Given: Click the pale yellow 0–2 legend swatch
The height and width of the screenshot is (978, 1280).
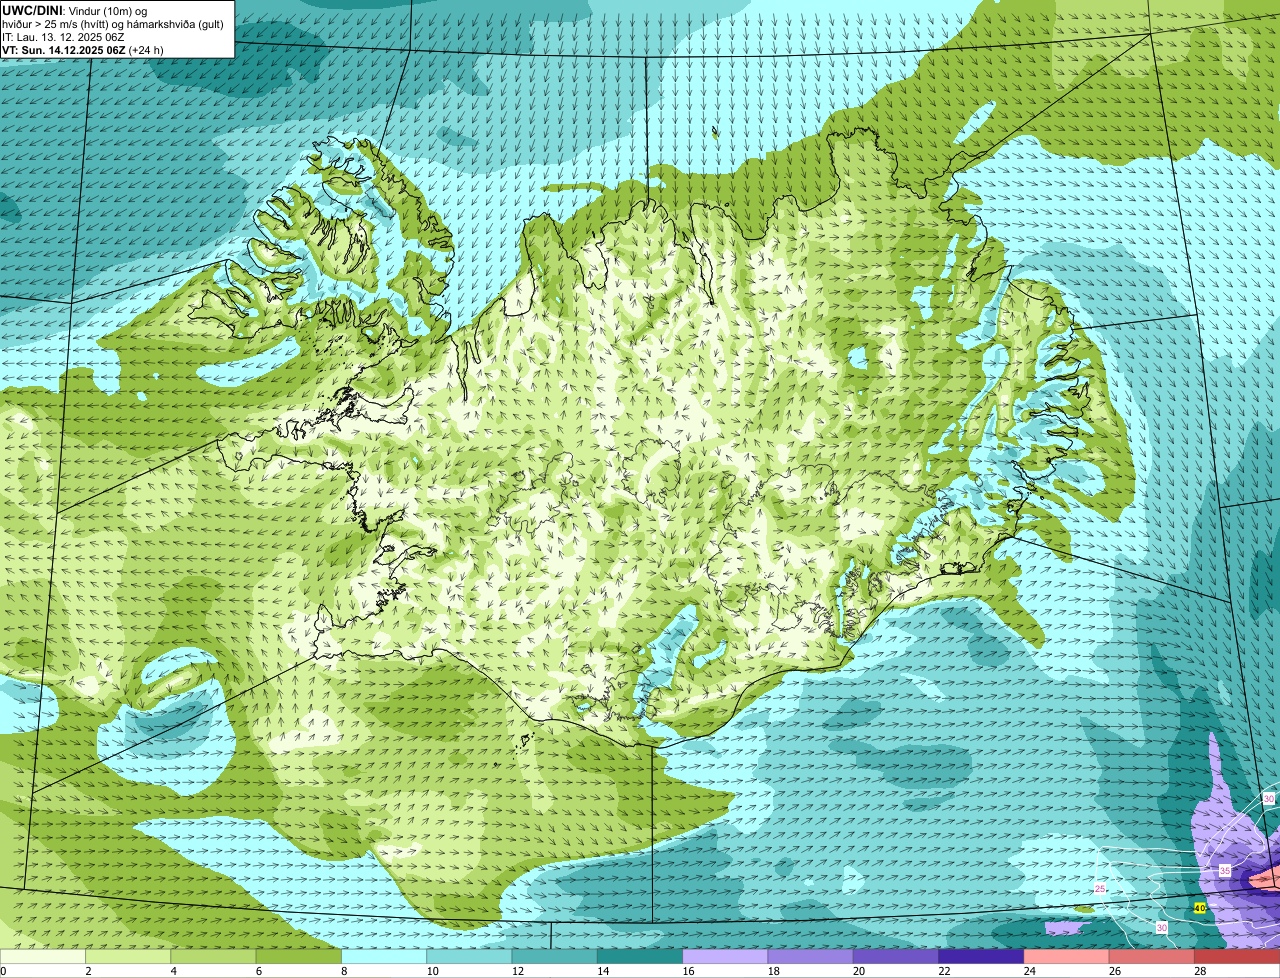Looking at the screenshot, I should click(43, 957).
